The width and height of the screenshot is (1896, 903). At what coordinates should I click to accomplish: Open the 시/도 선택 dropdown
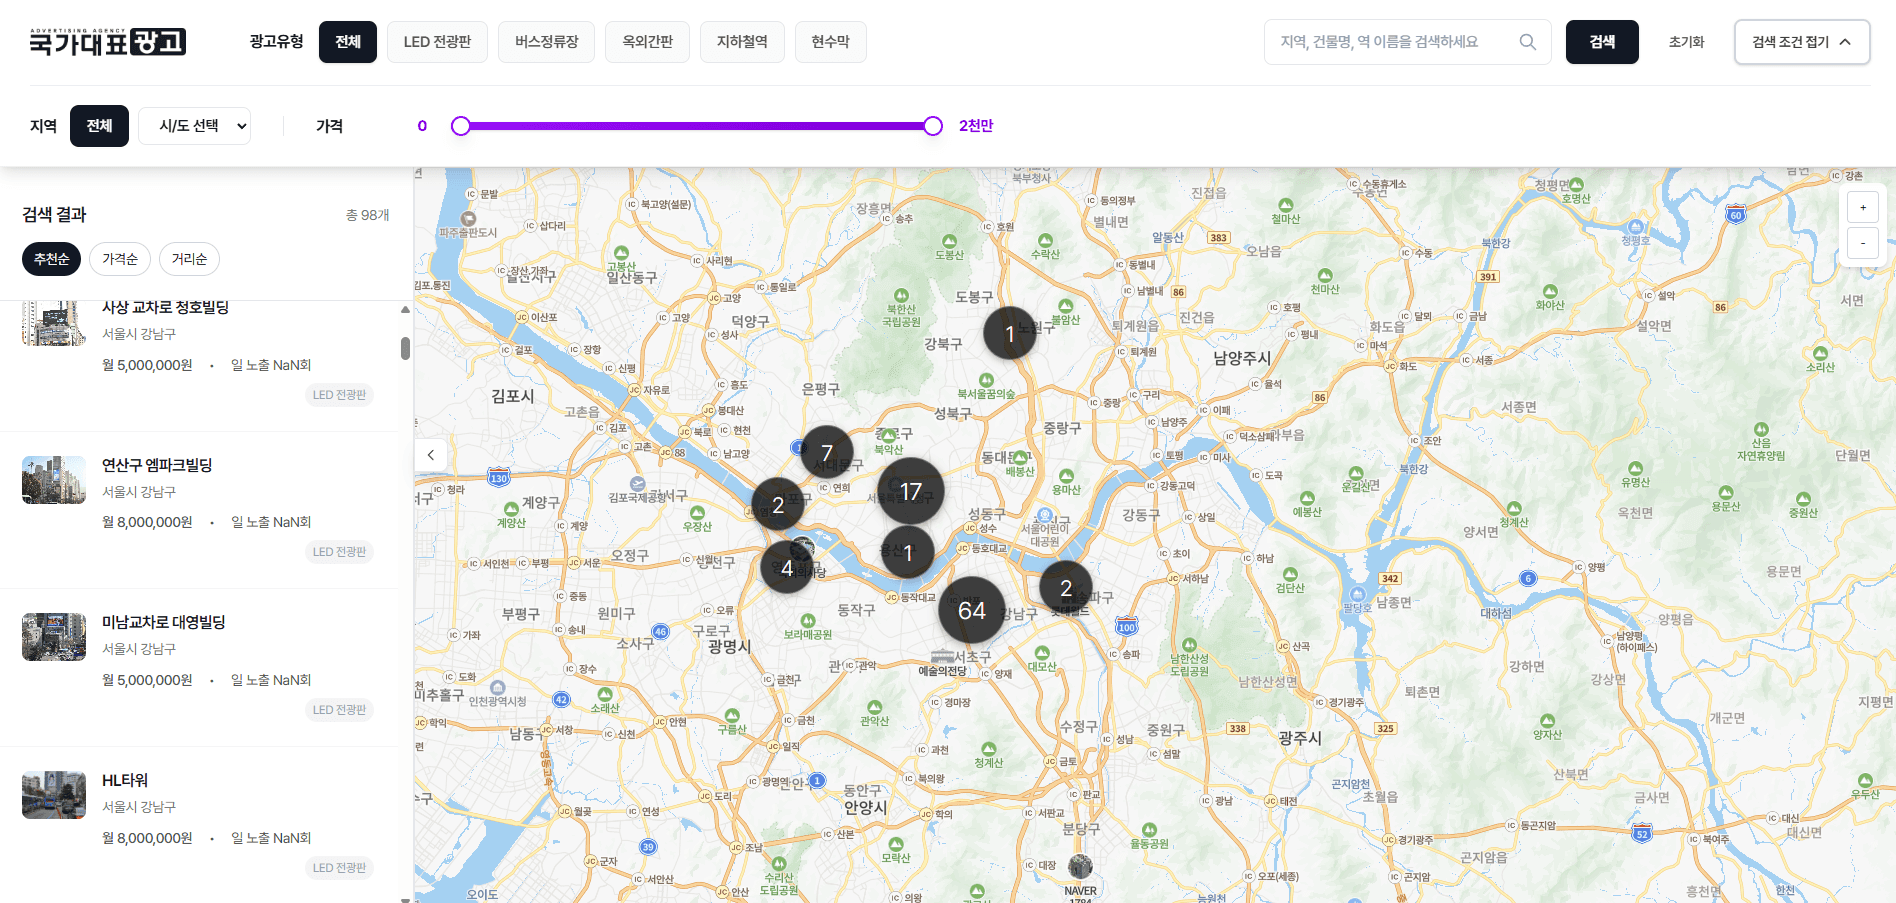[x=194, y=126]
